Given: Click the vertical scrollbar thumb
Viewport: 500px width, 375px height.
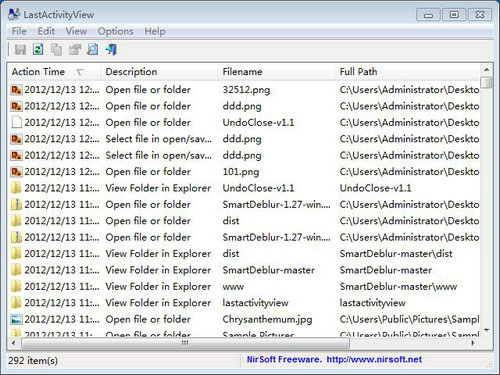Looking at the screenshot, I should click(x=487, y=82).
